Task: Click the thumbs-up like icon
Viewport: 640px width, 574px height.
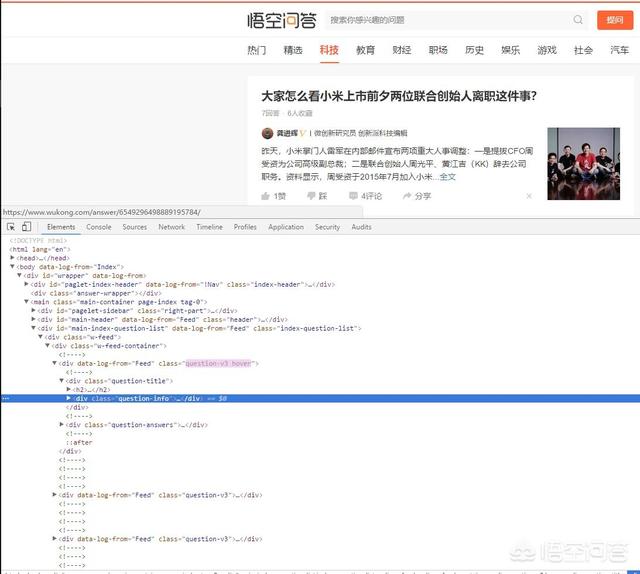Action: [266, 196]
